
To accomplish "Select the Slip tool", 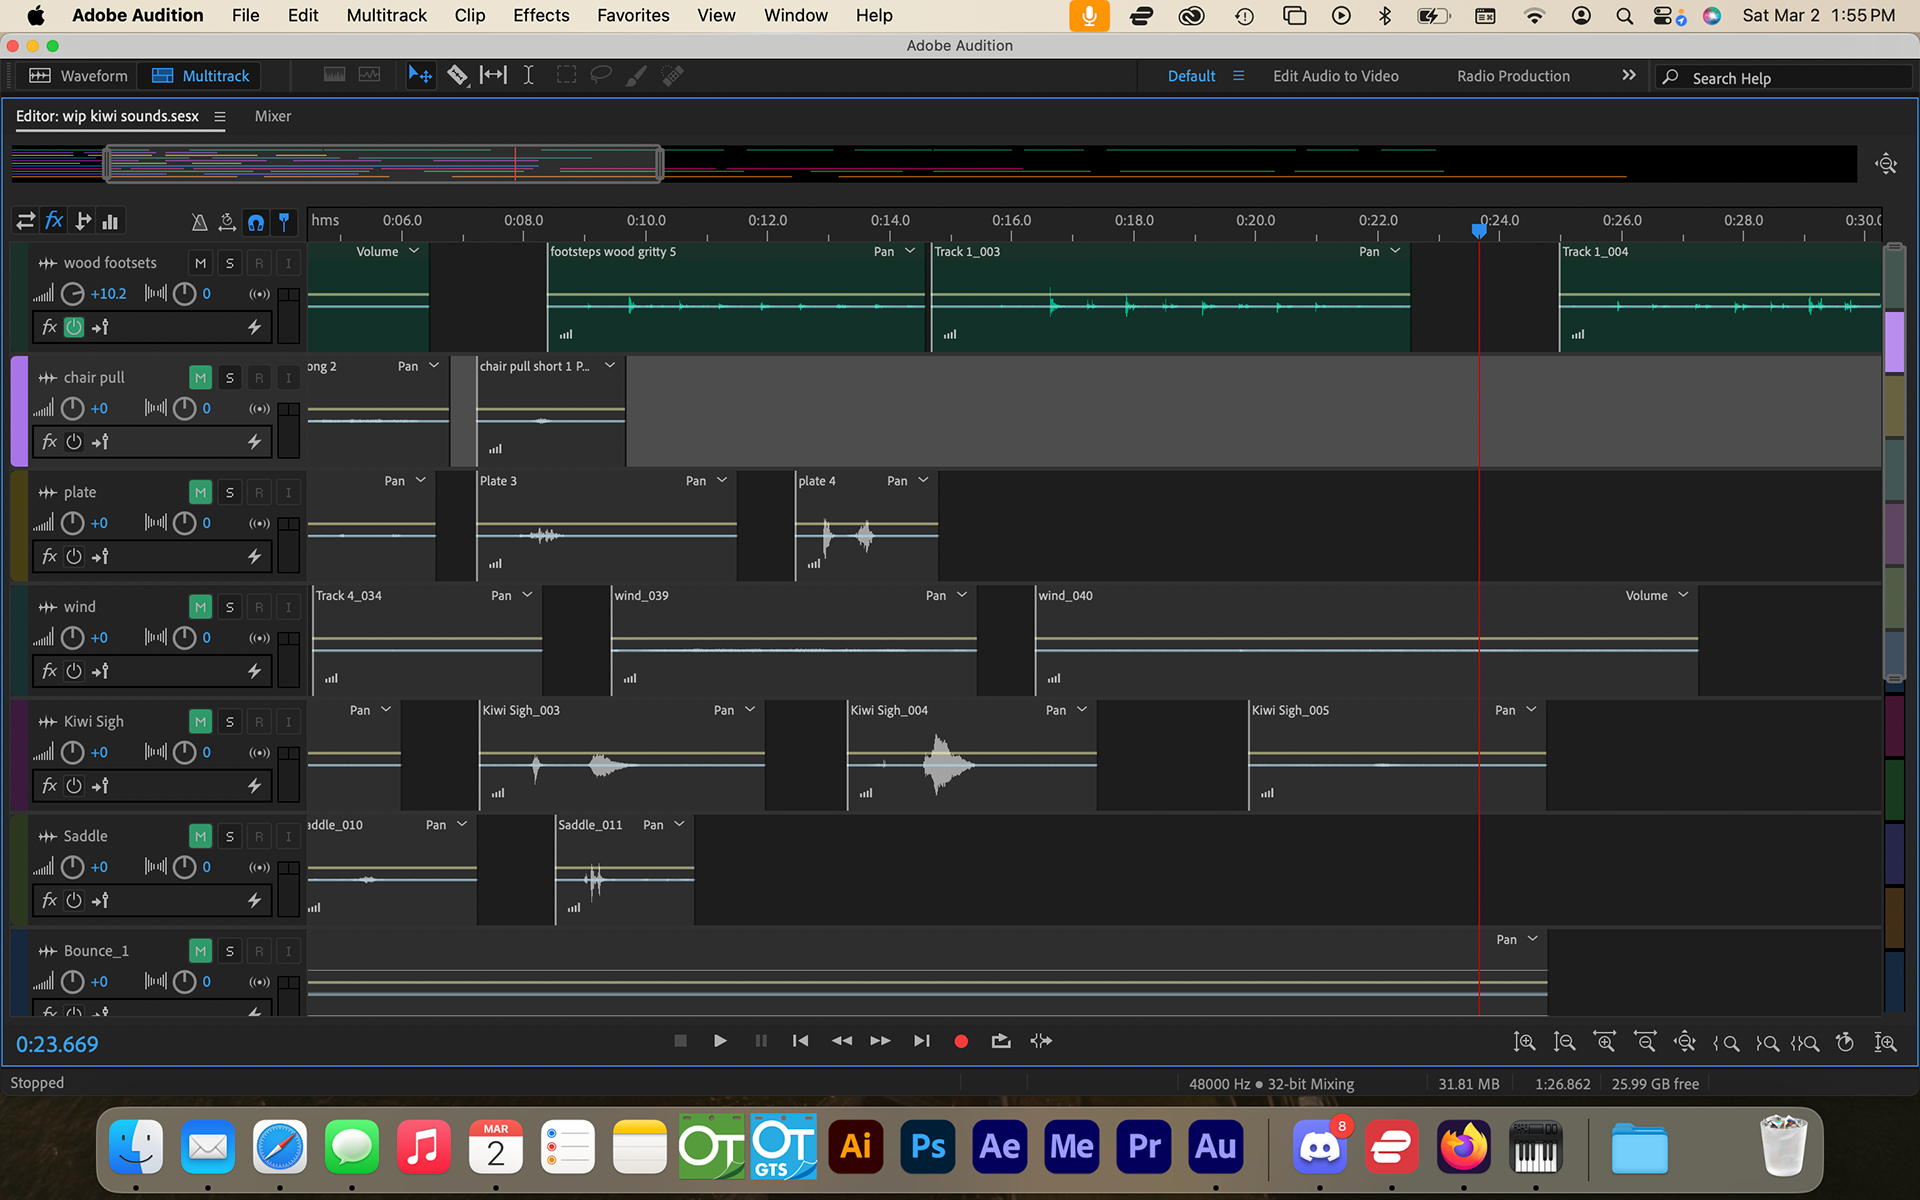I will (x=493, y=75).
